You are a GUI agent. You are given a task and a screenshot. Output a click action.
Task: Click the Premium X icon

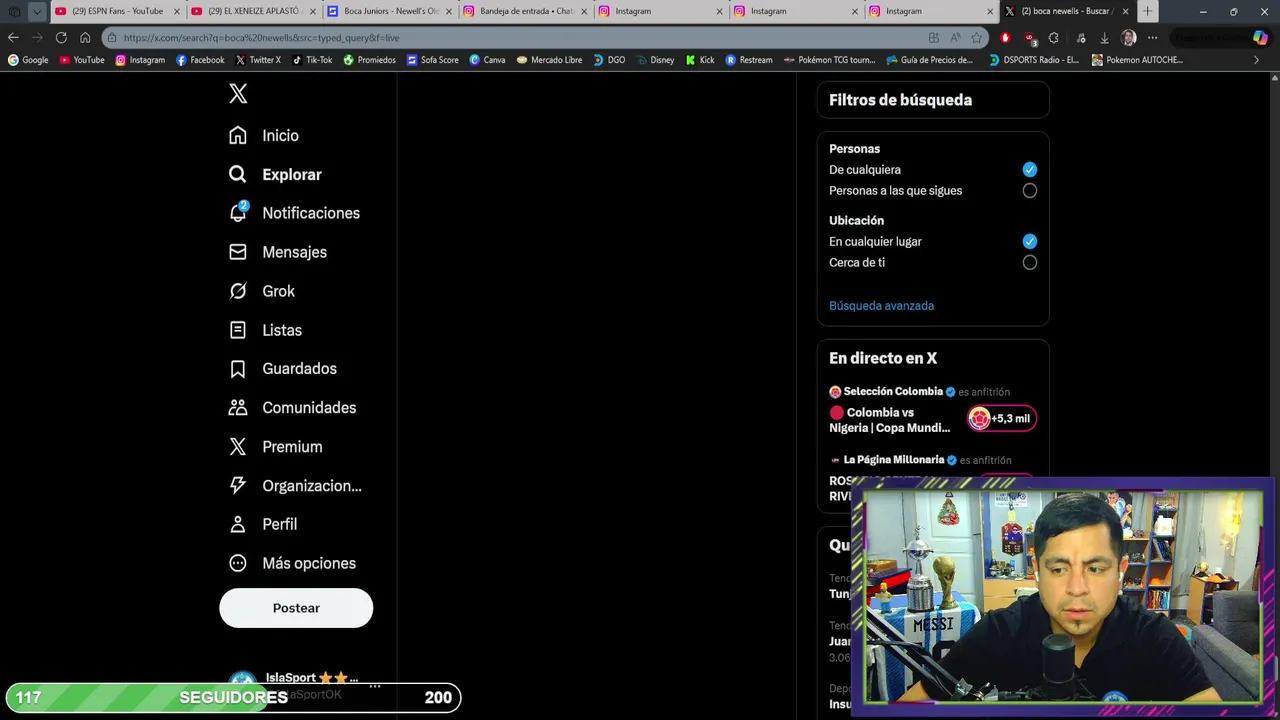click(238, 447)
